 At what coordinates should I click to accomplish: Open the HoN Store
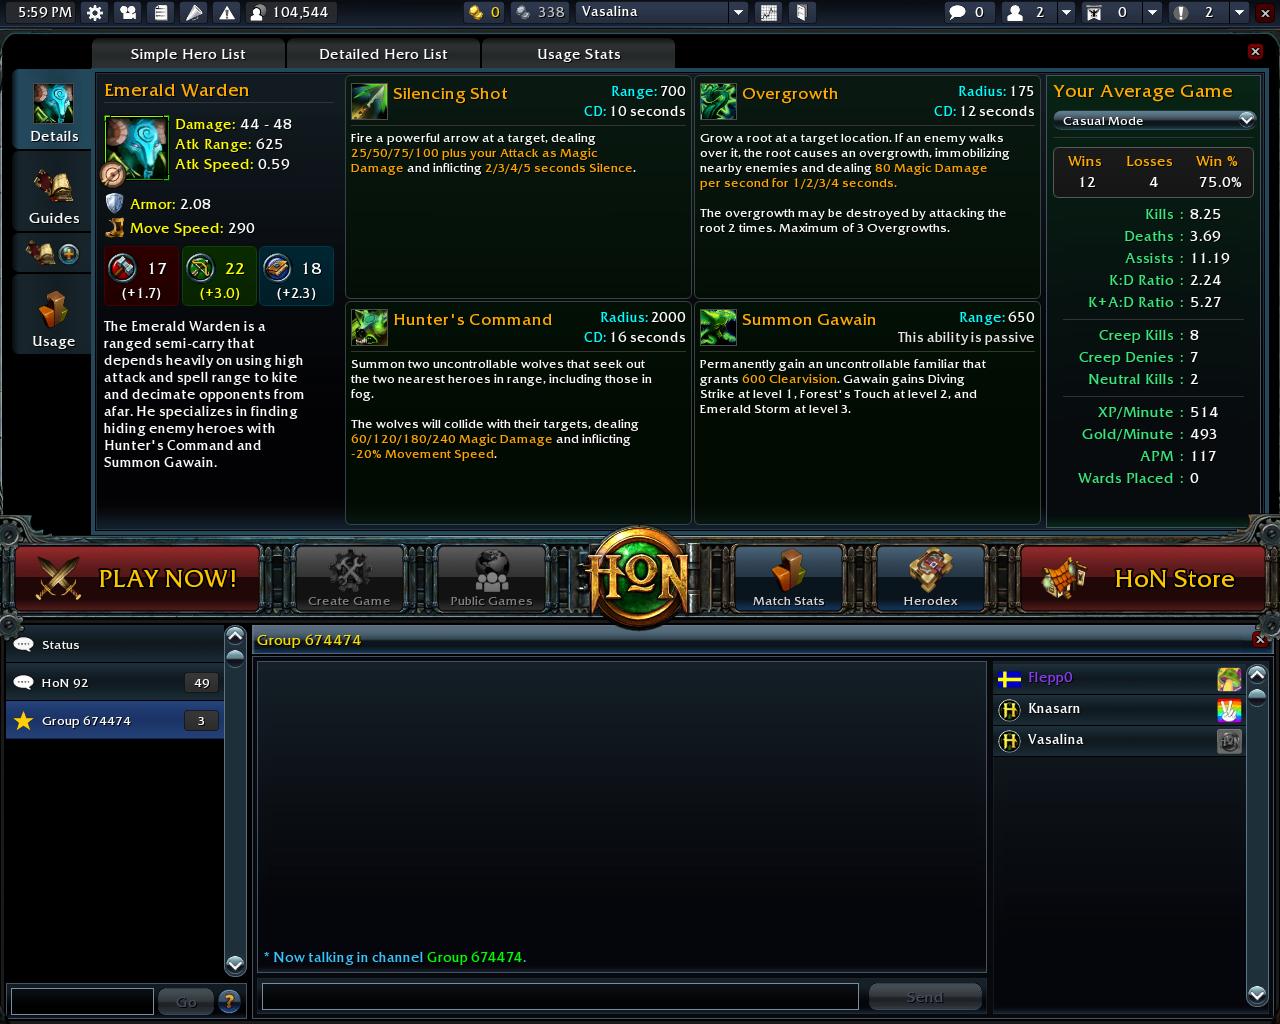[1142, 578]
